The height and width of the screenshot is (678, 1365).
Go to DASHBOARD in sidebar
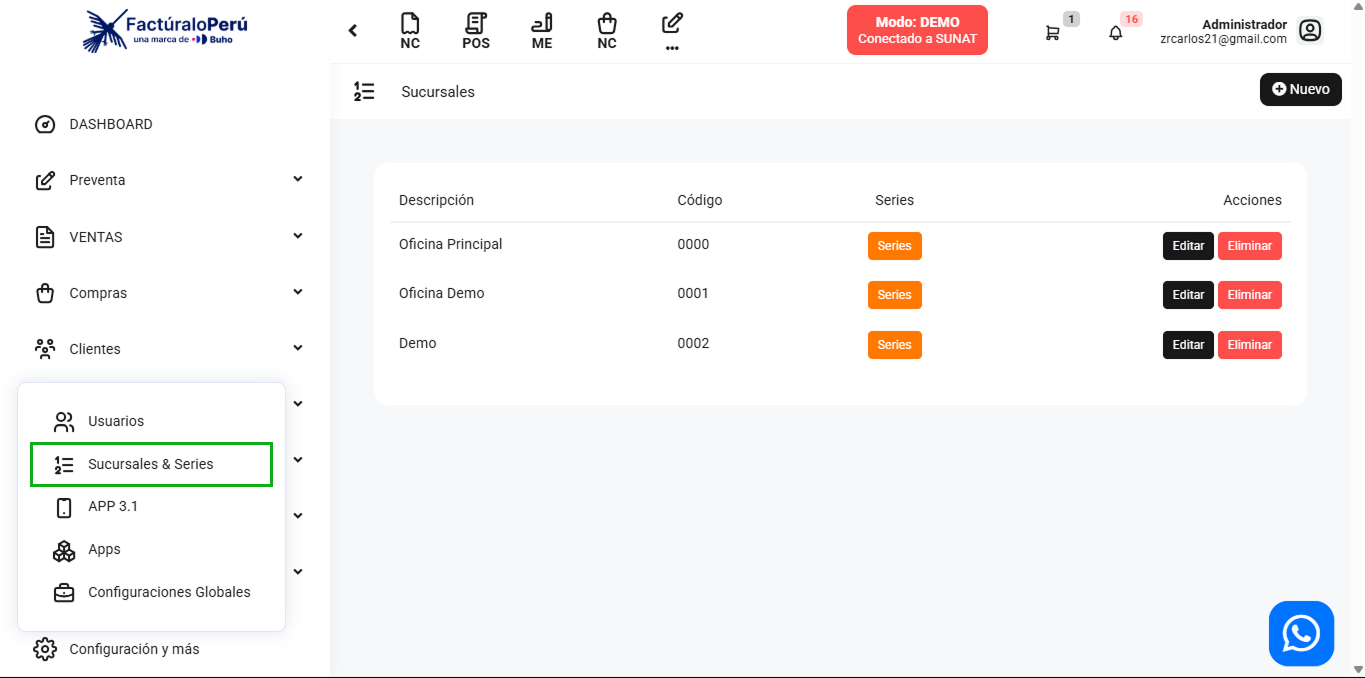pyautogui.click(x=110, y=124)
